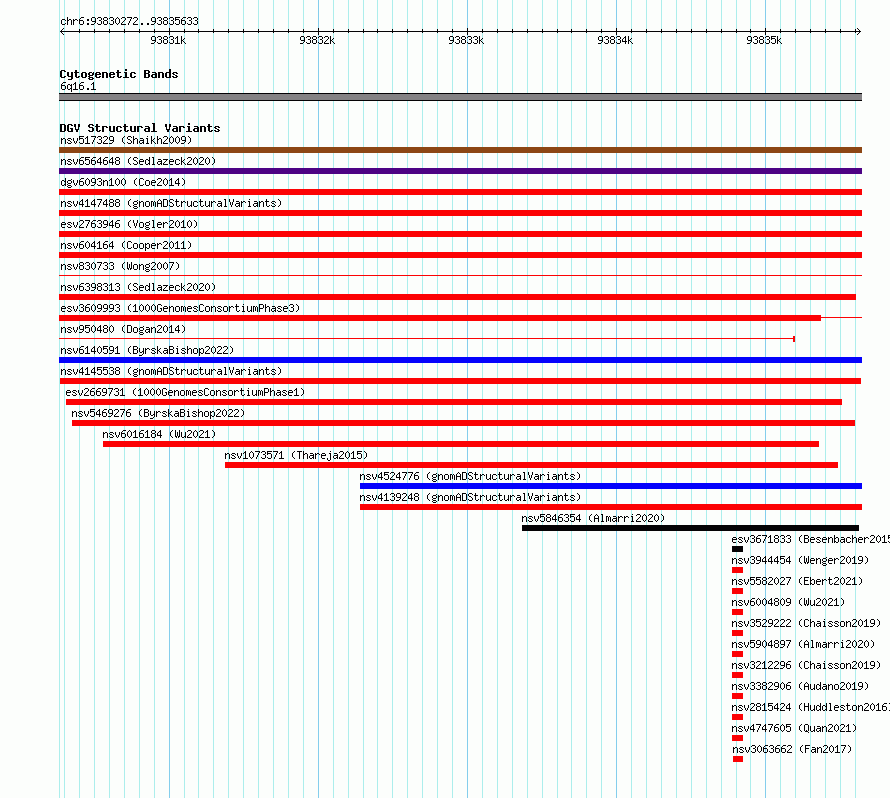Select nsv604164 (Cooper2011) label

[x=126, y=245]
